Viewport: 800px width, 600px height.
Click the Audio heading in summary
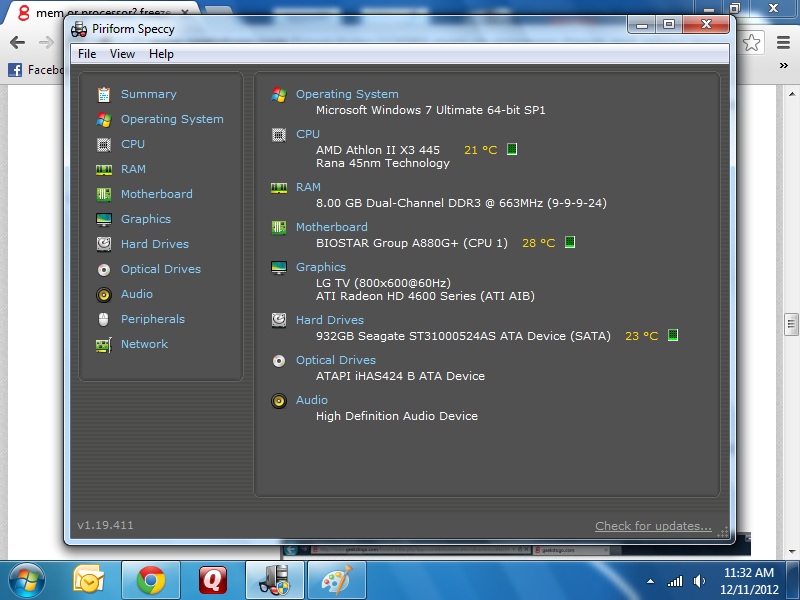pyautogui.click(x=312, y=400)
